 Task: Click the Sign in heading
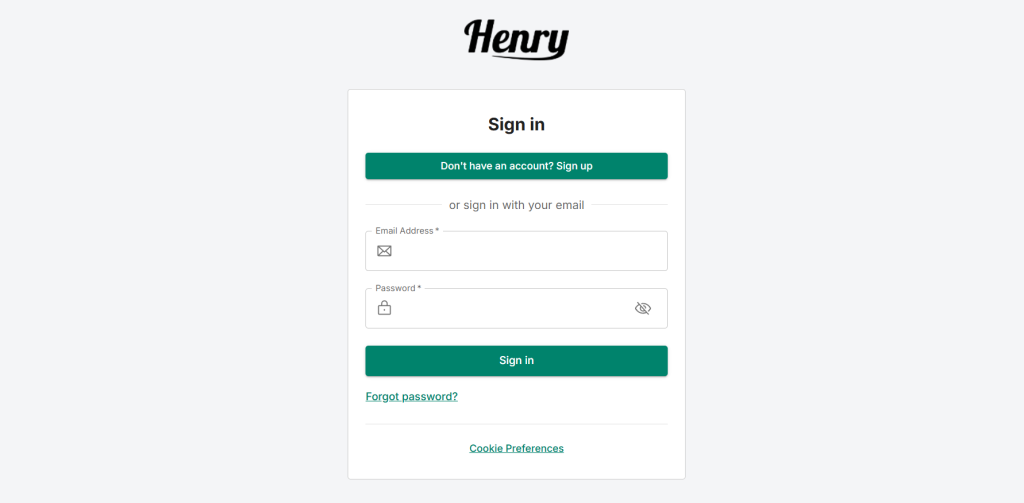click(x=517, y=125)
